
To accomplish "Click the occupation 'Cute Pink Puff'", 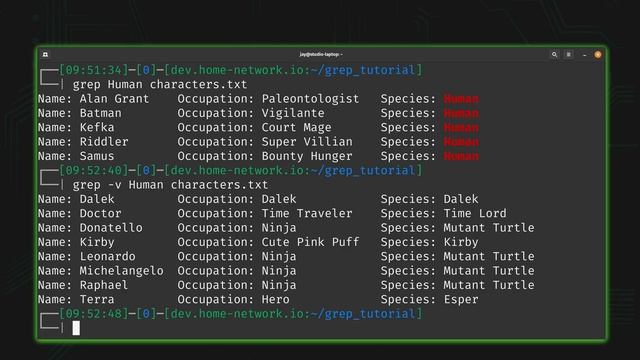I will [x=310, y=242].
